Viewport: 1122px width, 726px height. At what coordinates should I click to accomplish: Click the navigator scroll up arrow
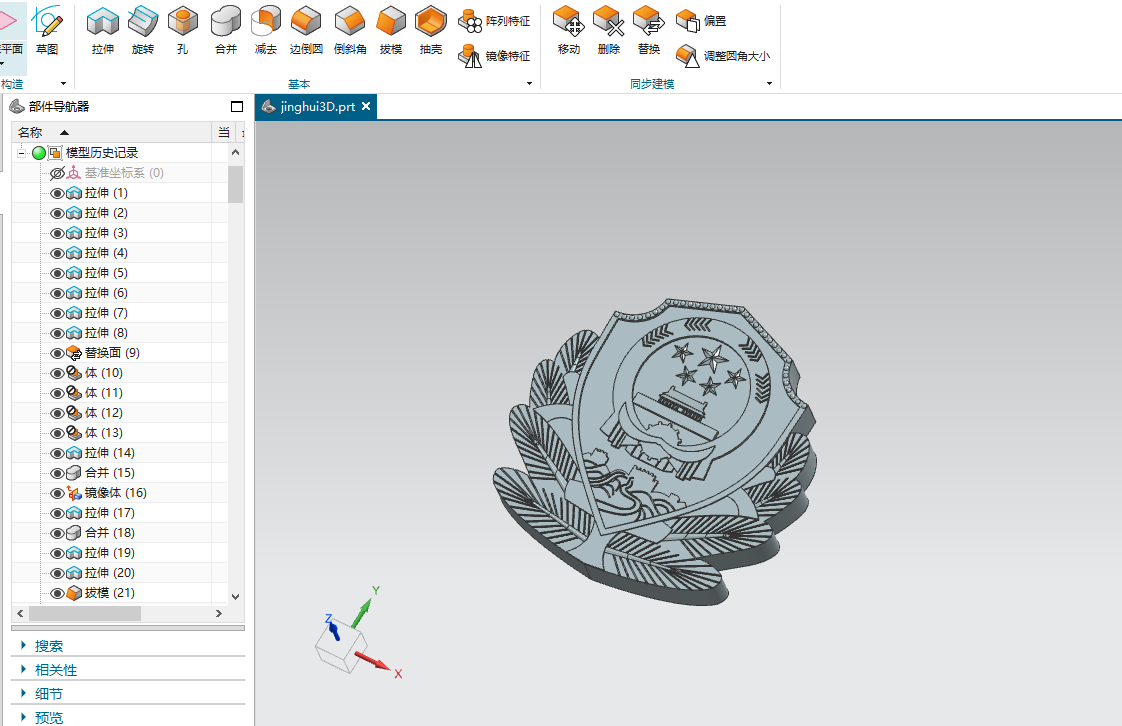pos(235,152)
